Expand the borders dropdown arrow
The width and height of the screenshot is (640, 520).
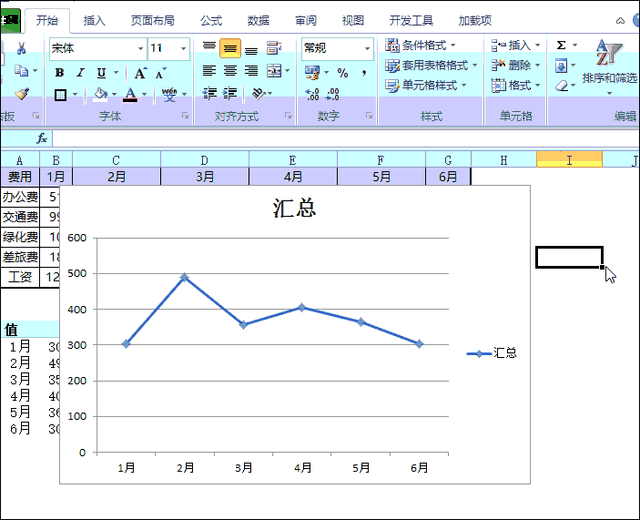[x=75, y=95]
